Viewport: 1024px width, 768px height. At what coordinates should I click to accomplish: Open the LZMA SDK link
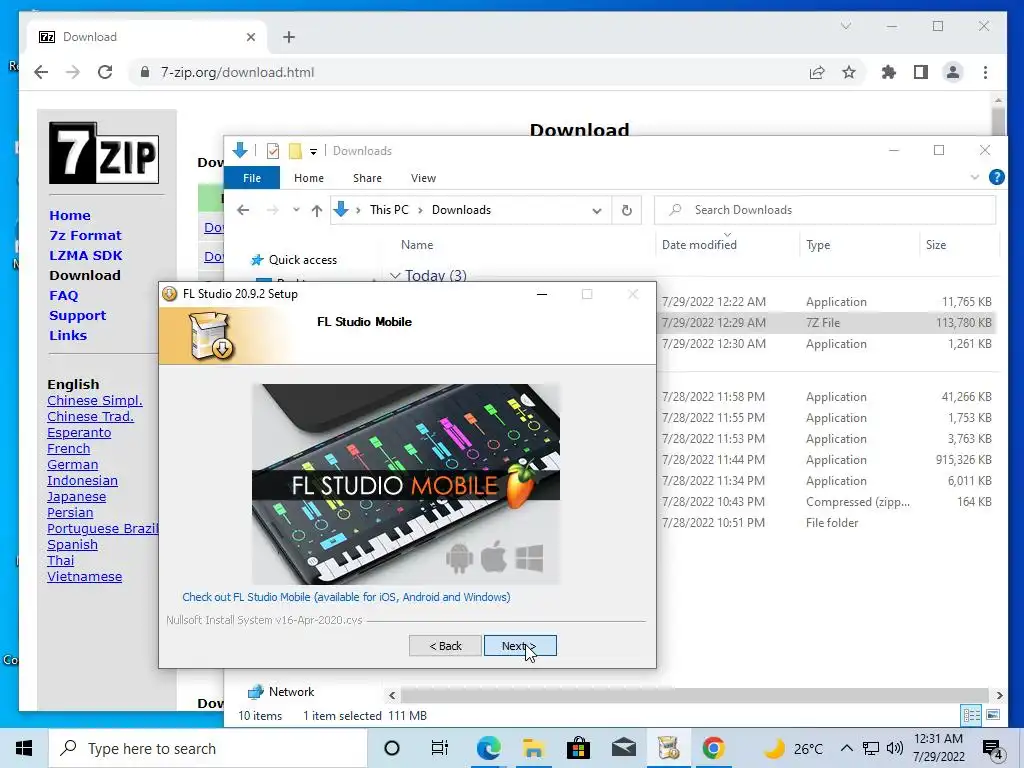(x=86, y=255)
